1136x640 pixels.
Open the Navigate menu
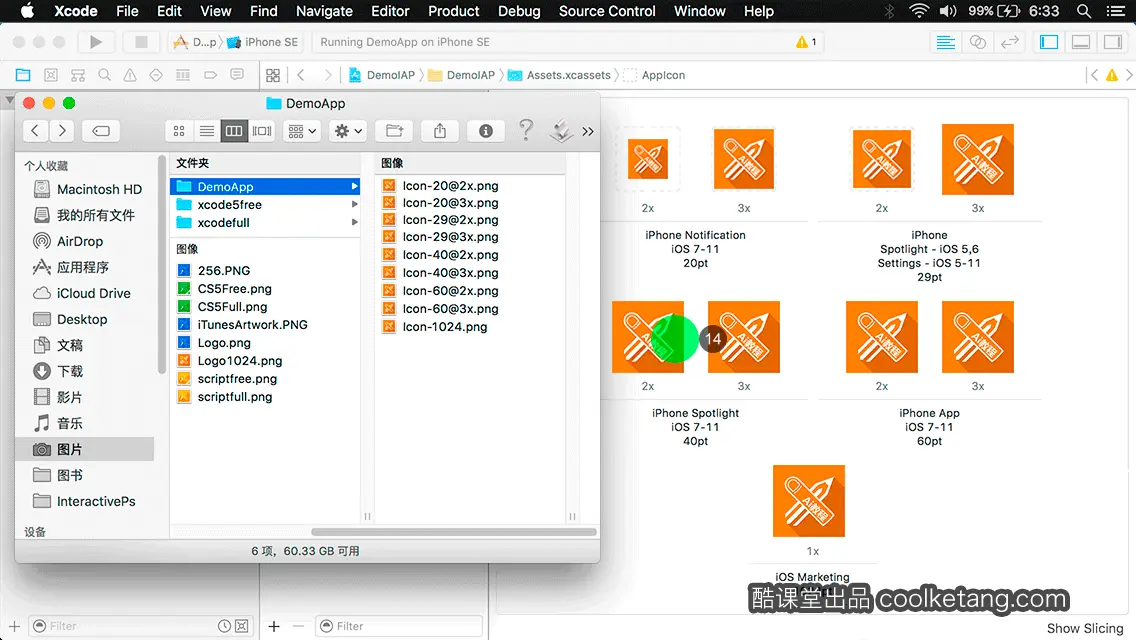coord(324,11)
